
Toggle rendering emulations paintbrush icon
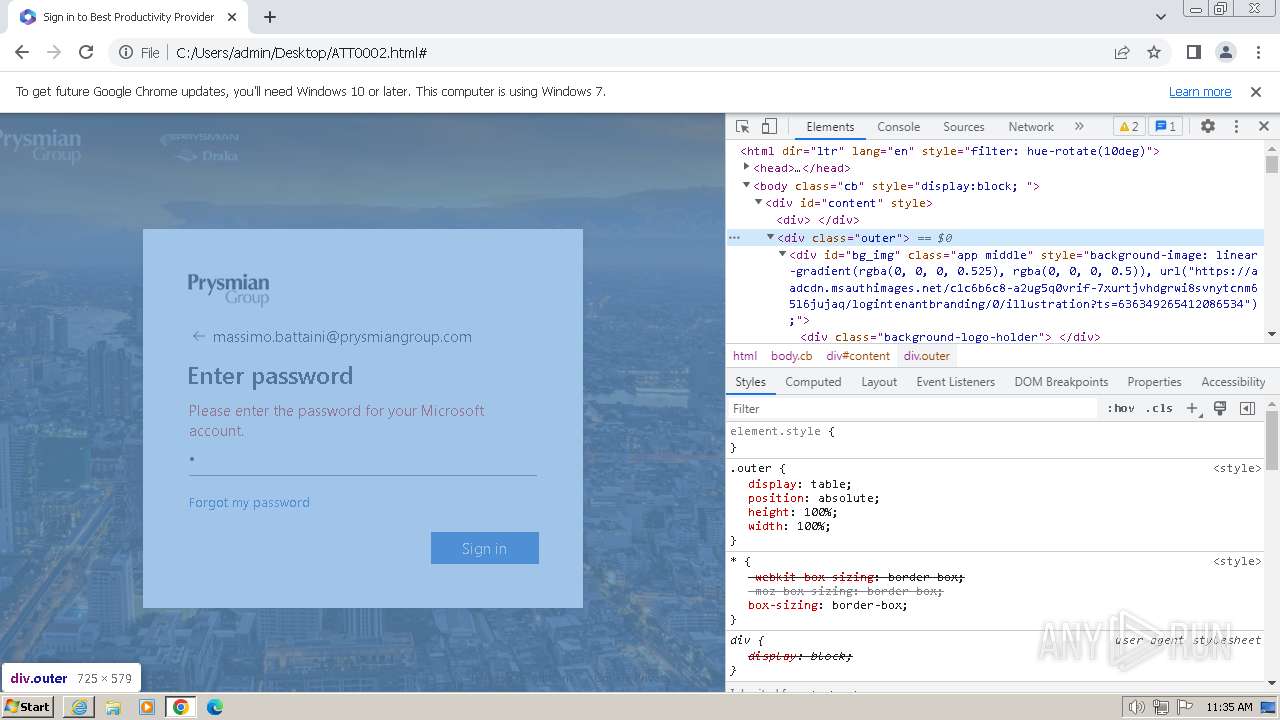pyautogui.click(x=1220, y=409)
